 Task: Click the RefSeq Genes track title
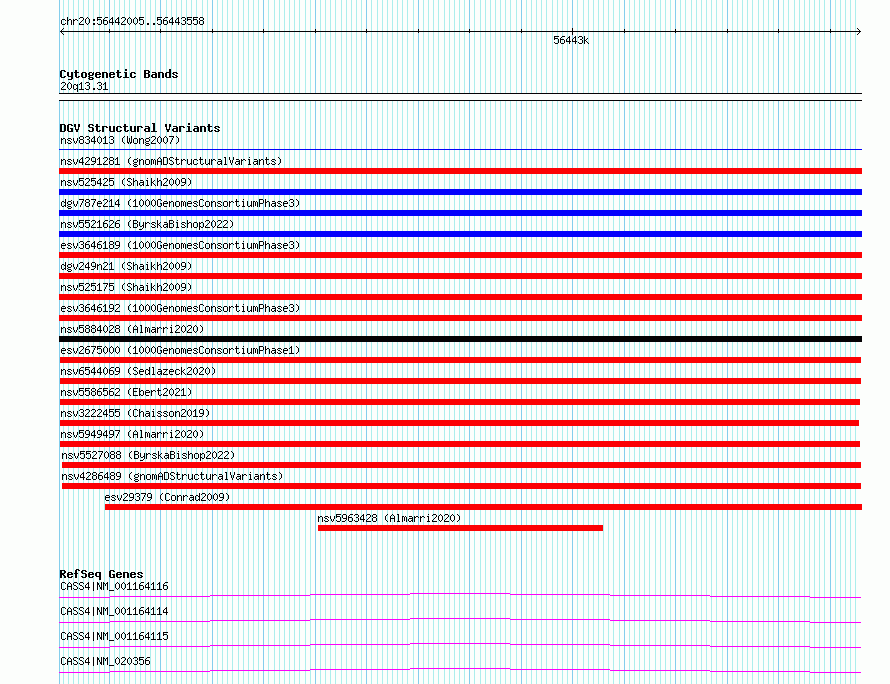(x=101, y=574)
